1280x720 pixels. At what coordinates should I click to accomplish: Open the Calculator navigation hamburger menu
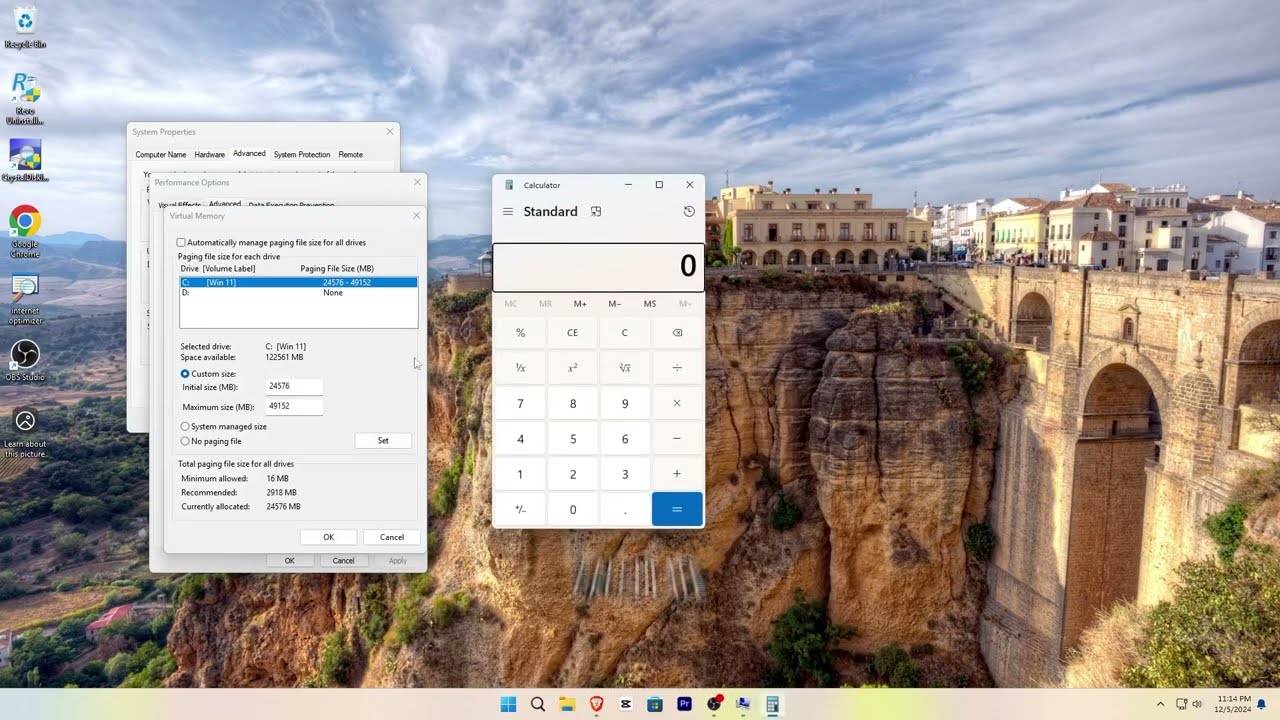coord(508,212)
